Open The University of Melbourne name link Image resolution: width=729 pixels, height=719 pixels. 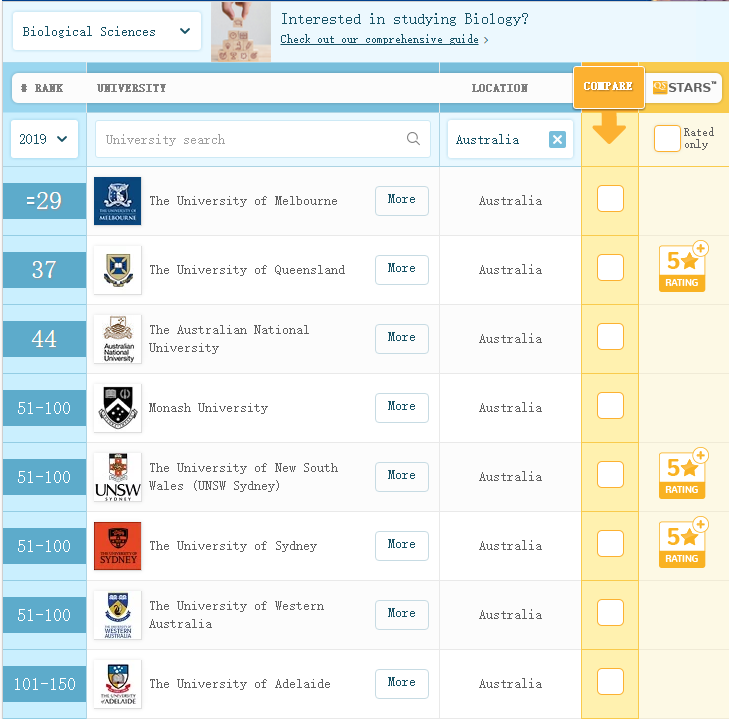point(243,201)
